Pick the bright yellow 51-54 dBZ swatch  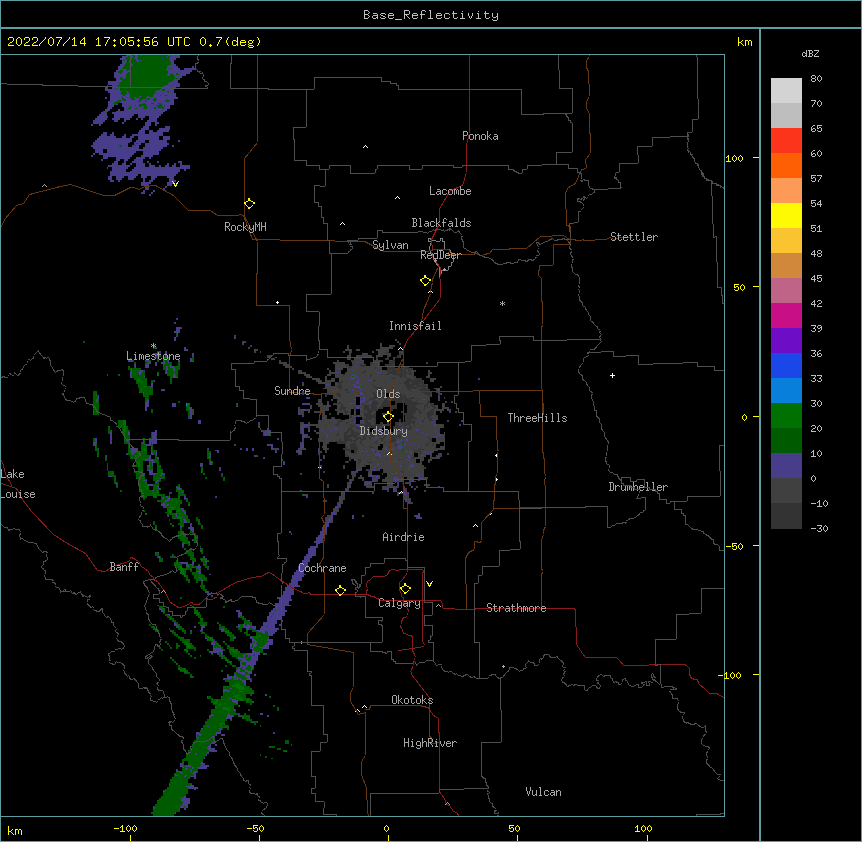[x=786, y=216]
